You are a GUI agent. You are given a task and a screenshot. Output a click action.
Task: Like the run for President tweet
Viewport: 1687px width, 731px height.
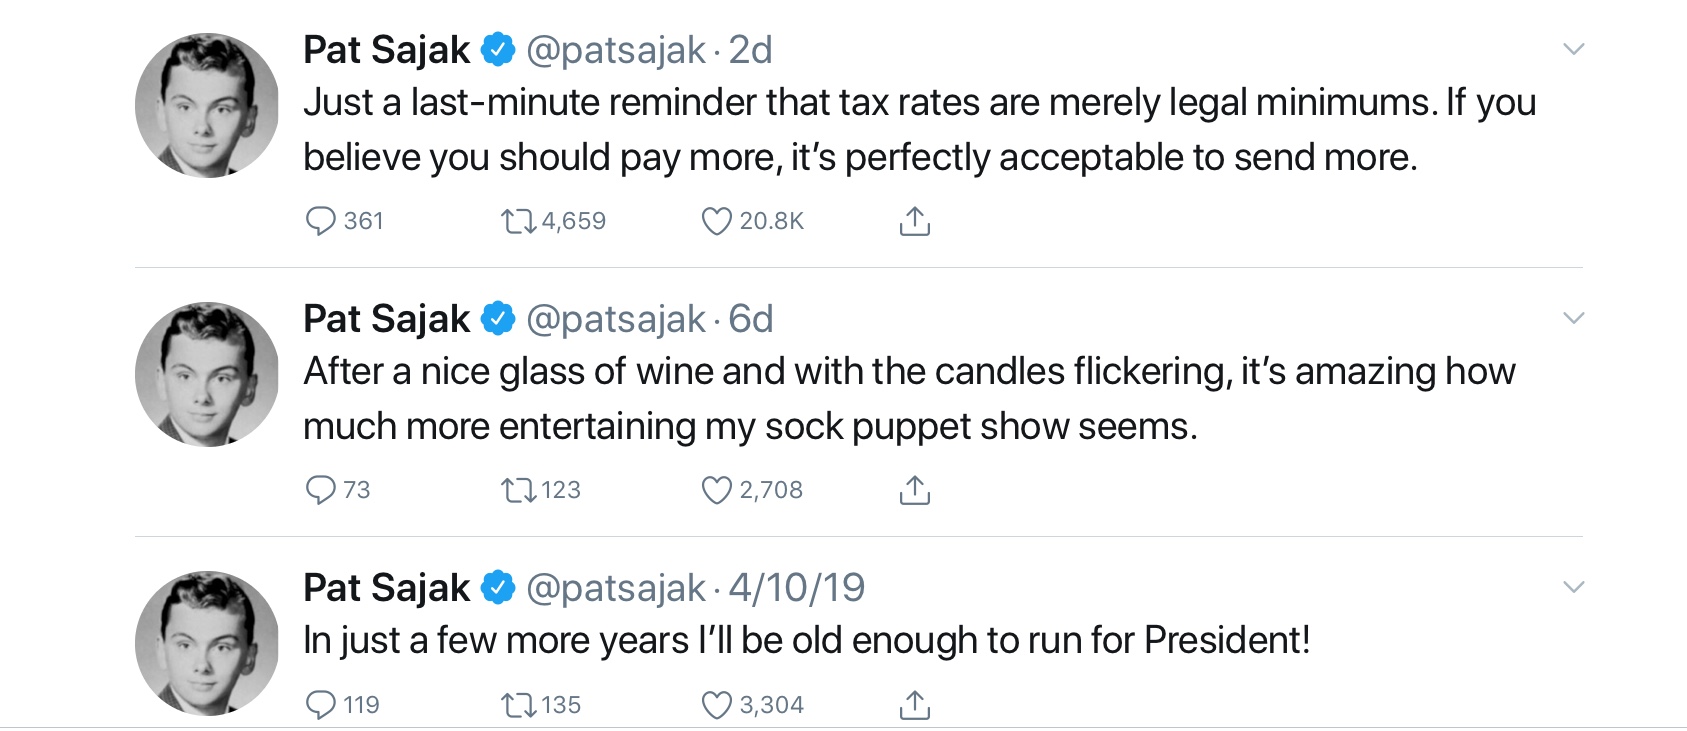[x=716, y=705]
